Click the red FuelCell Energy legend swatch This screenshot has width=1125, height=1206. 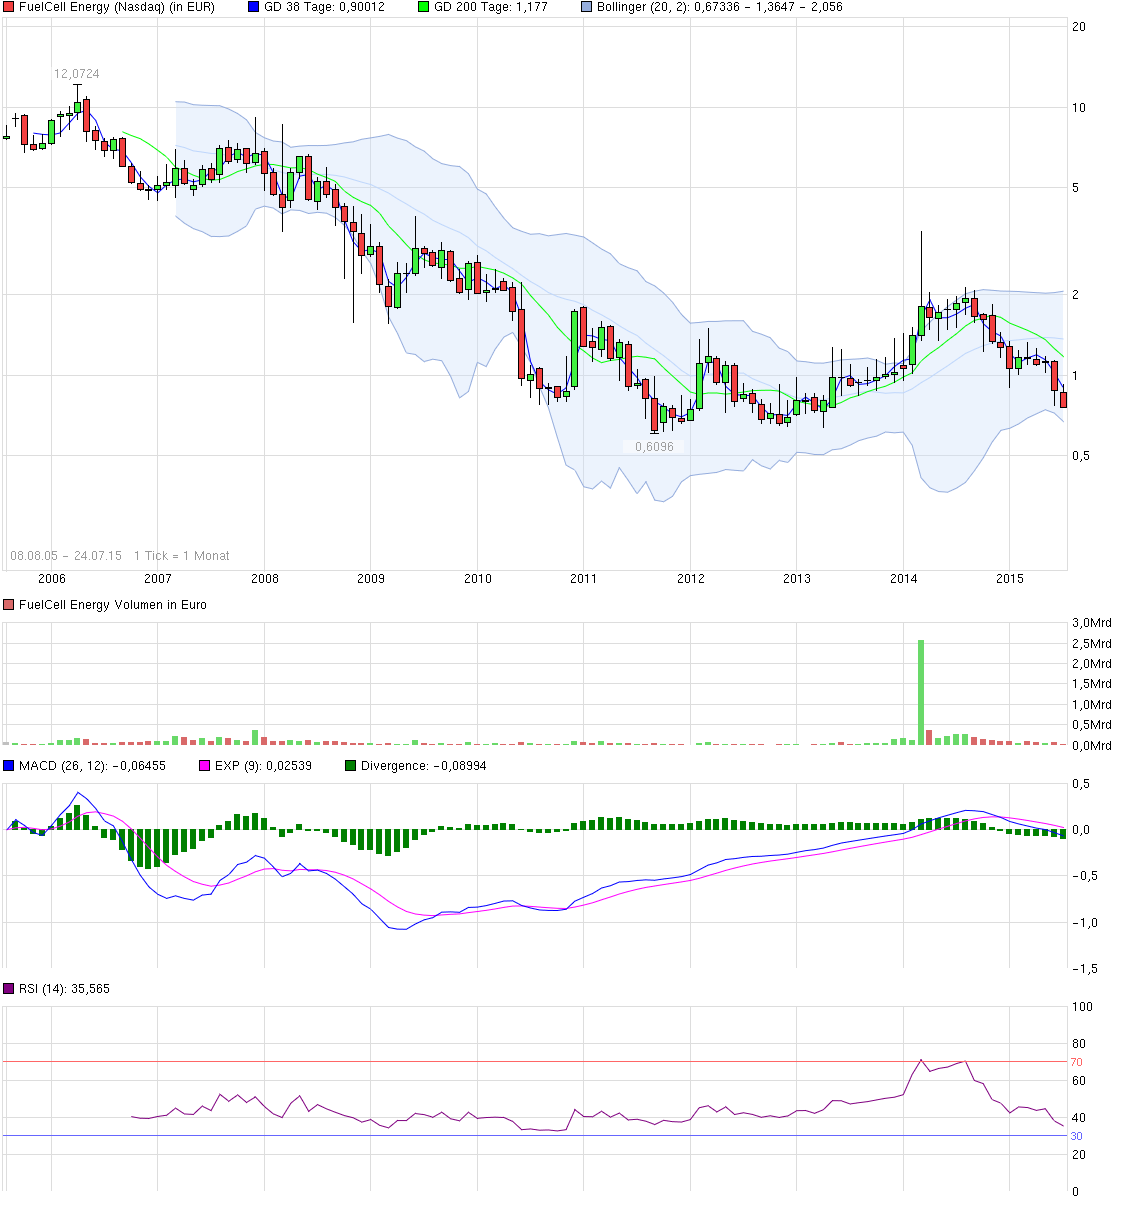[9, 7]
